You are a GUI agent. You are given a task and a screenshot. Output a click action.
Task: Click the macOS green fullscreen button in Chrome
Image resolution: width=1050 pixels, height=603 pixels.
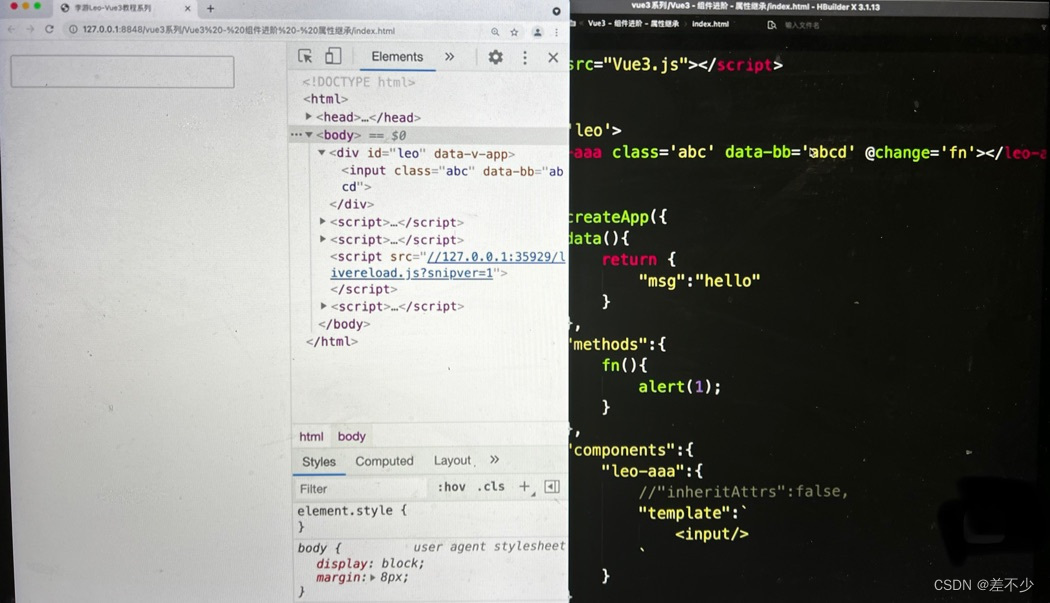coord(38,6)
